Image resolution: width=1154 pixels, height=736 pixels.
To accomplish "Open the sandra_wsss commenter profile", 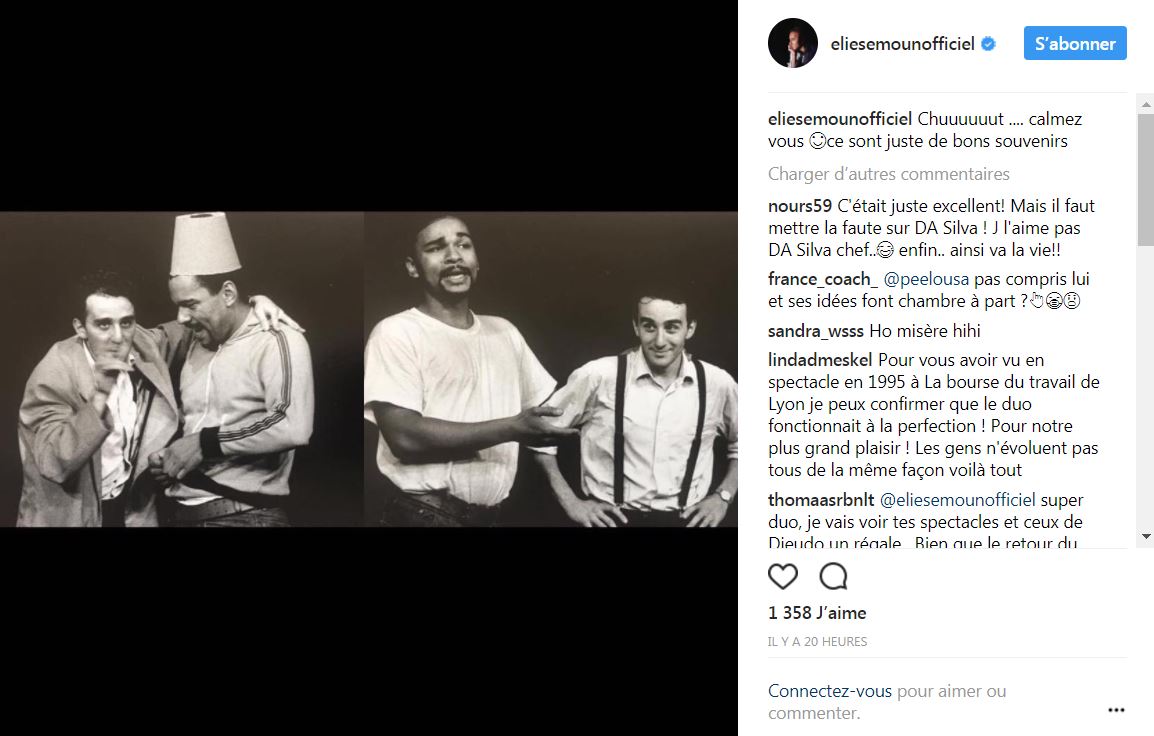I will pos(815,331).
